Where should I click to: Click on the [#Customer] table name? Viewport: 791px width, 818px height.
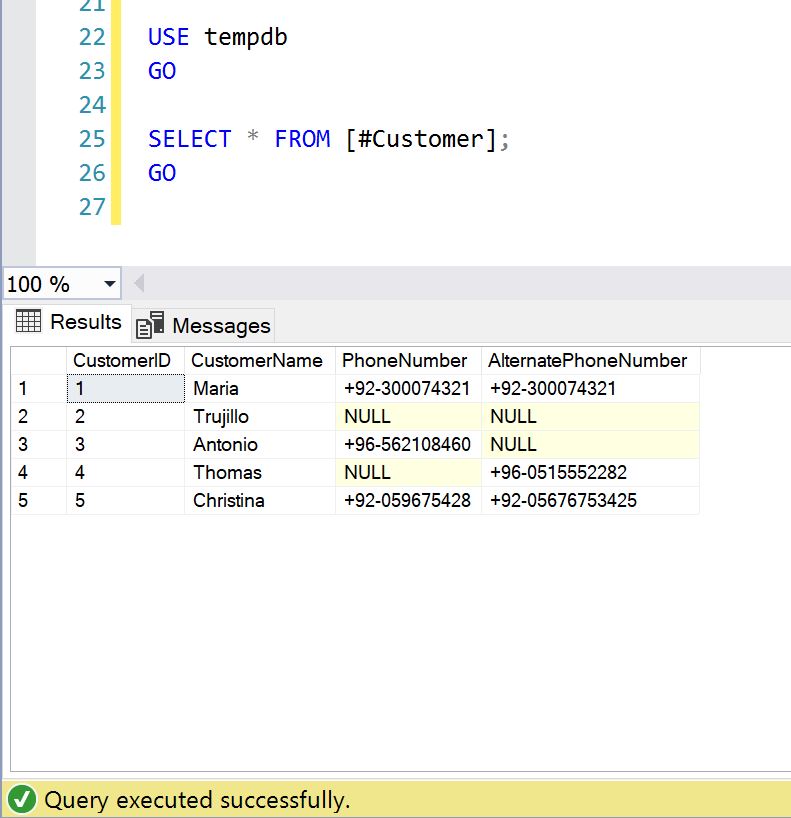click(x=420, y=139)
